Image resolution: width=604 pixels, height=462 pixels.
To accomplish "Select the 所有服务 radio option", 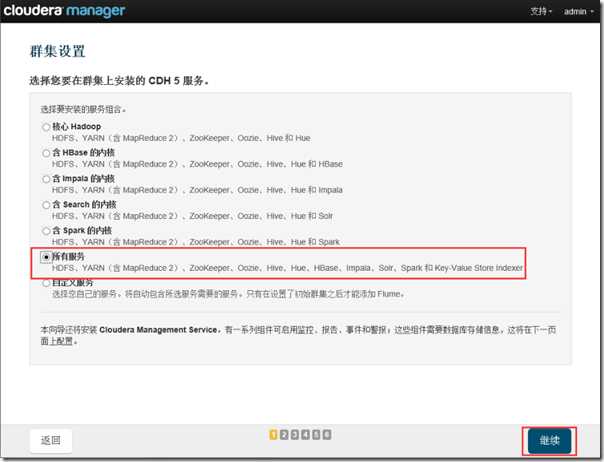I will point(46,257).
